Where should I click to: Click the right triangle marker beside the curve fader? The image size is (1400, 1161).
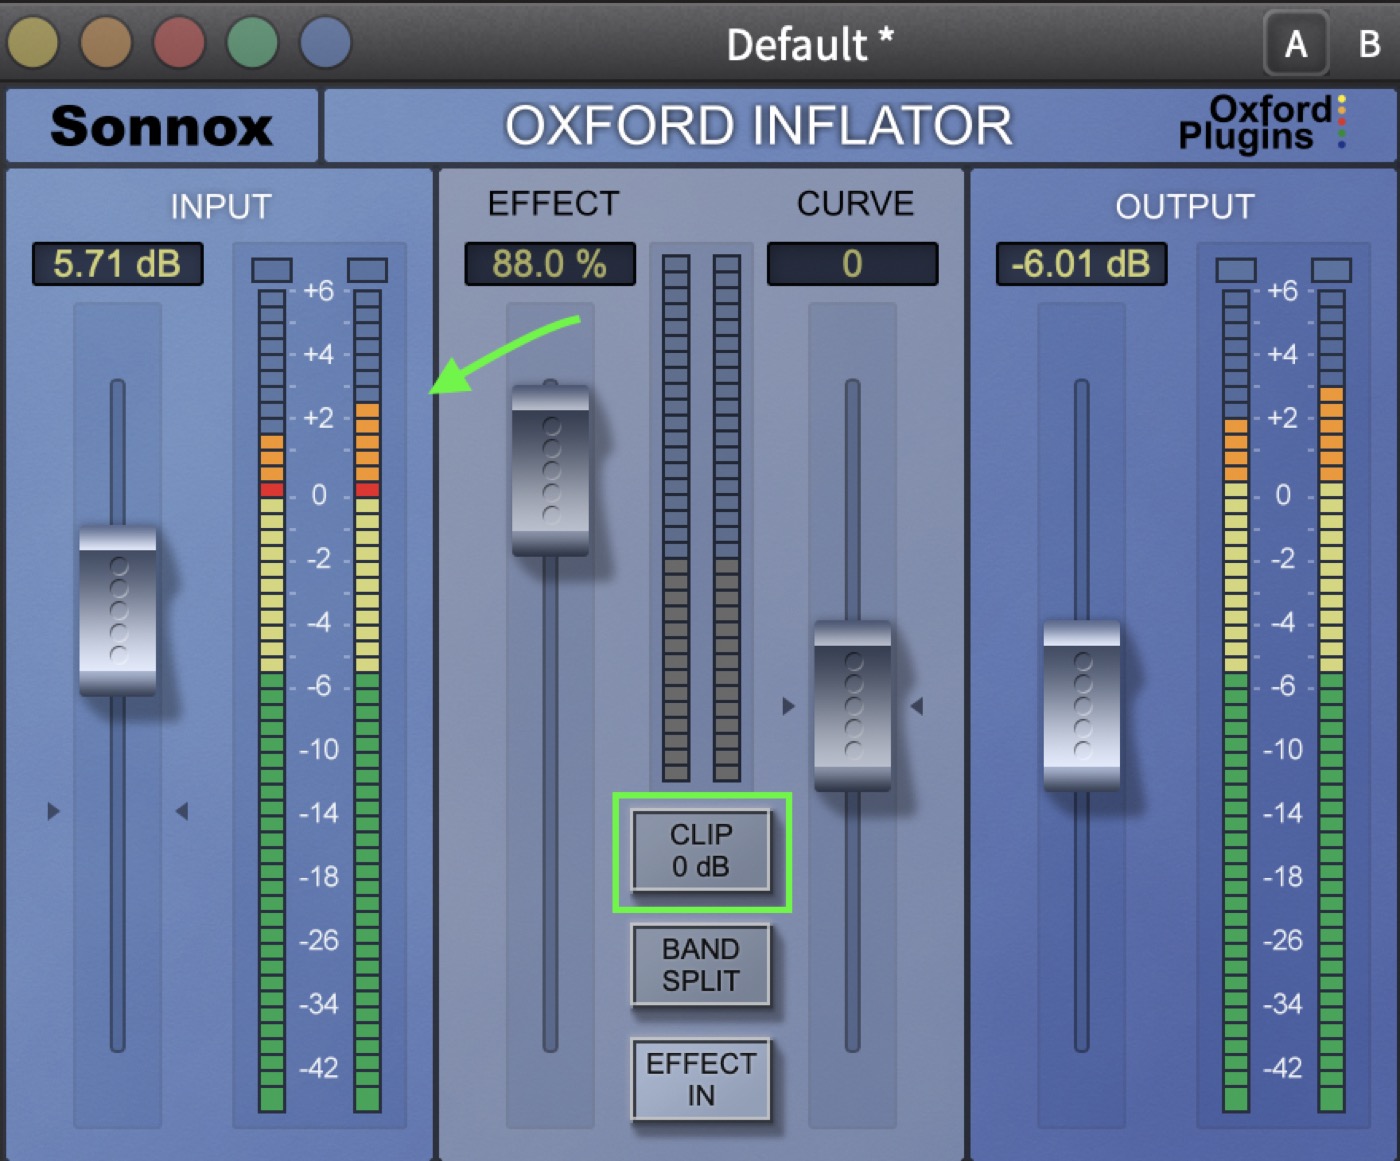(916, 706)
